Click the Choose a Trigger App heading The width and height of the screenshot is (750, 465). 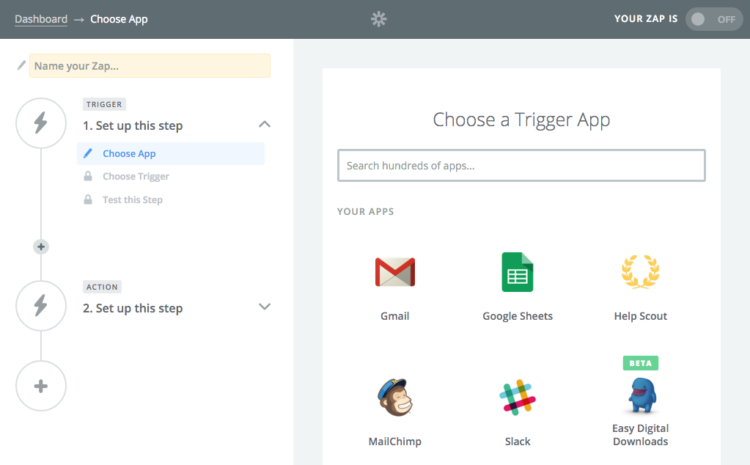(x=521, y=120)
